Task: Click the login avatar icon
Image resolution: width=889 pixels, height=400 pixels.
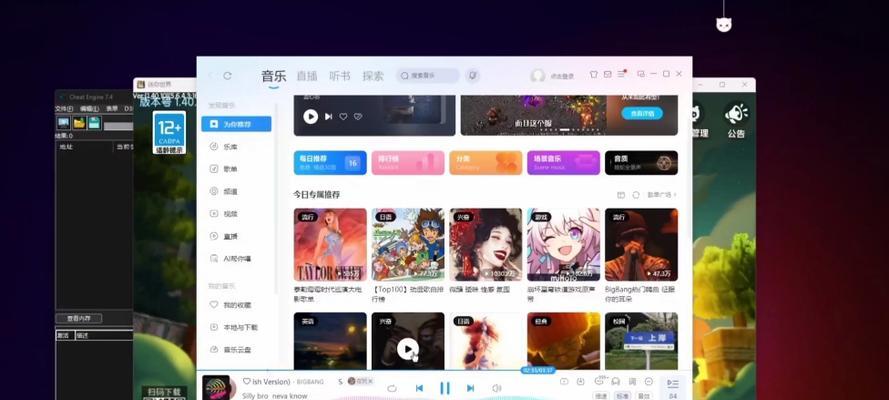Action: coord(537,75)
